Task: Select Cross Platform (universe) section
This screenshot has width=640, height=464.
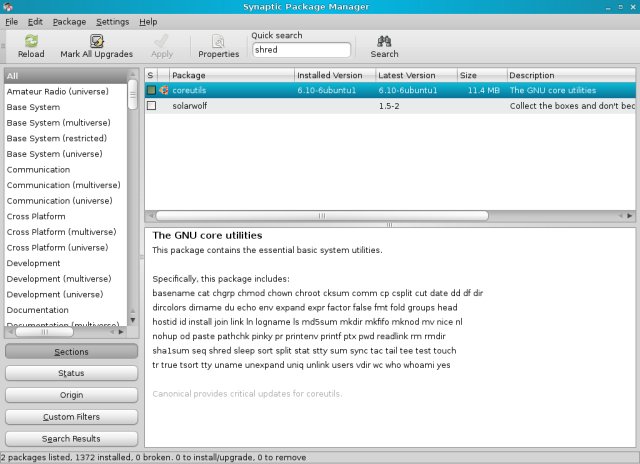Action: tap(66, 247)
